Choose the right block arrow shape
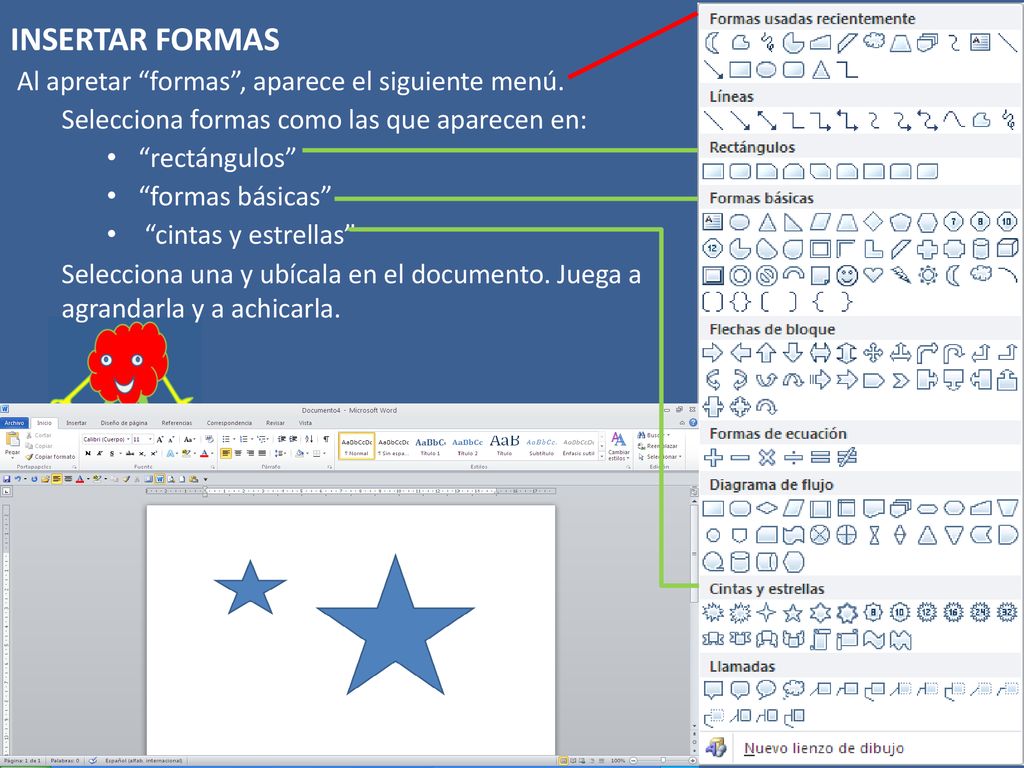 [712, 353]
